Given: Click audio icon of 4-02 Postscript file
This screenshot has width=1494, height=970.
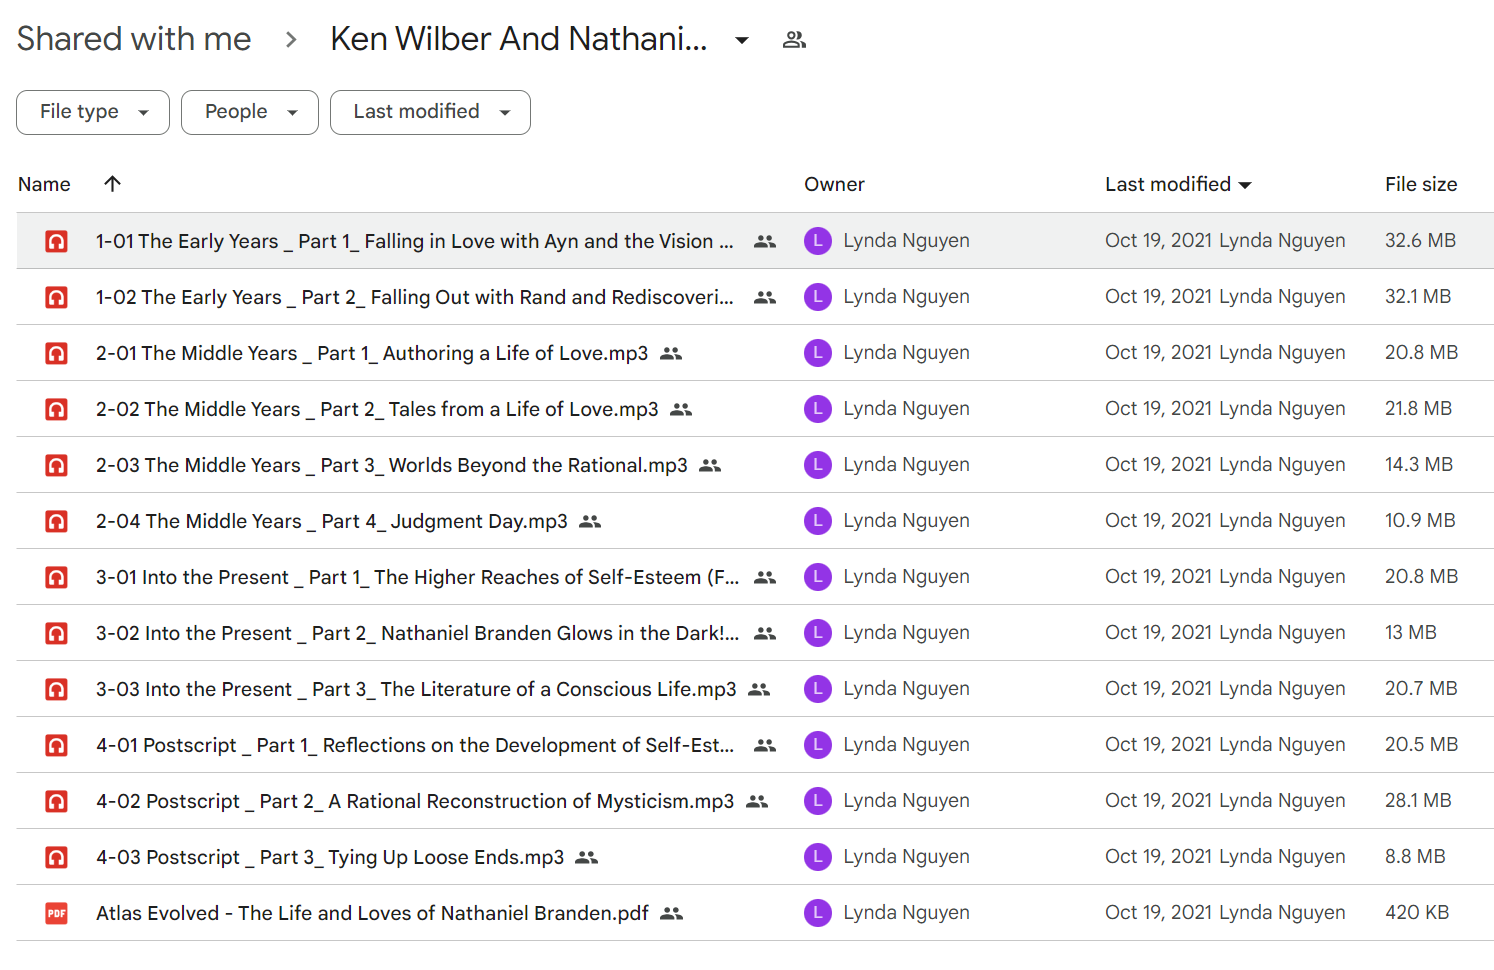Looking at the screenshot, I should click(x=57, y=801).
